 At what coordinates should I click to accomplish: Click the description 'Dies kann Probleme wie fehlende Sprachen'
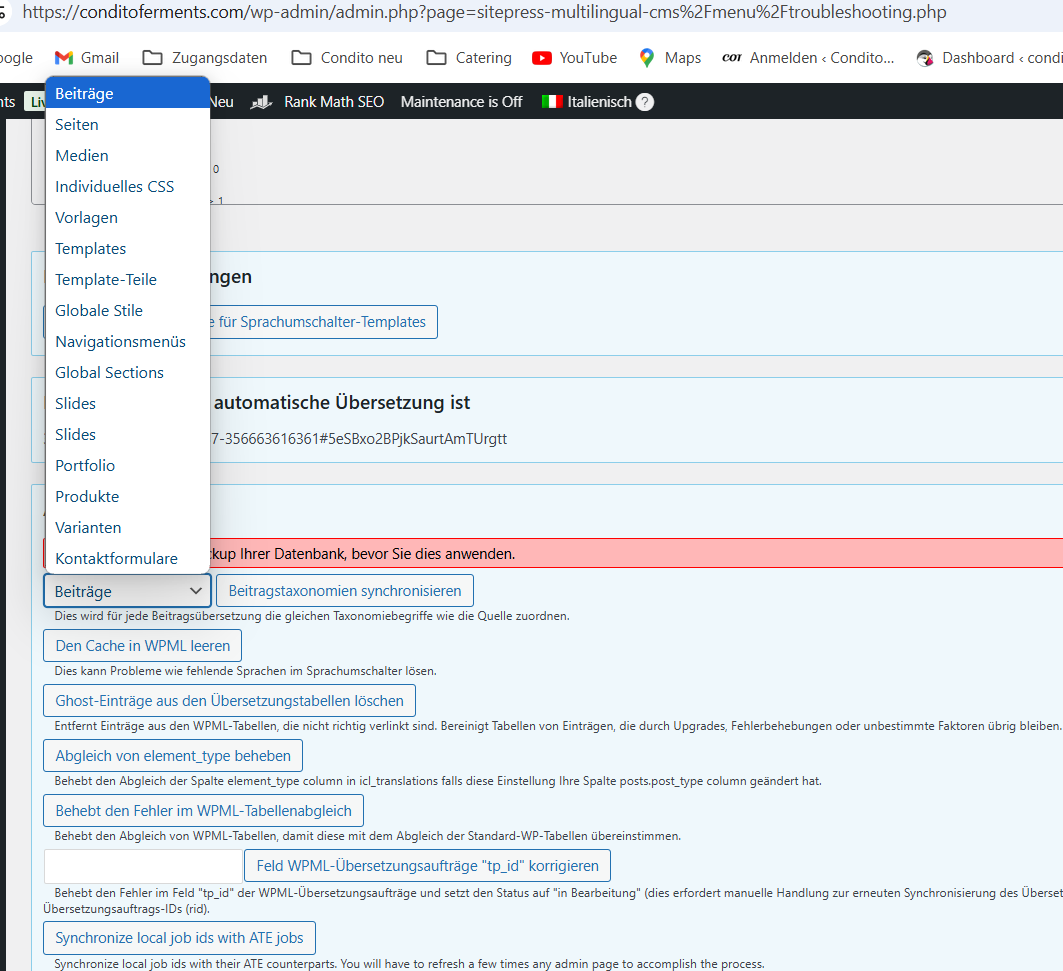245,671
